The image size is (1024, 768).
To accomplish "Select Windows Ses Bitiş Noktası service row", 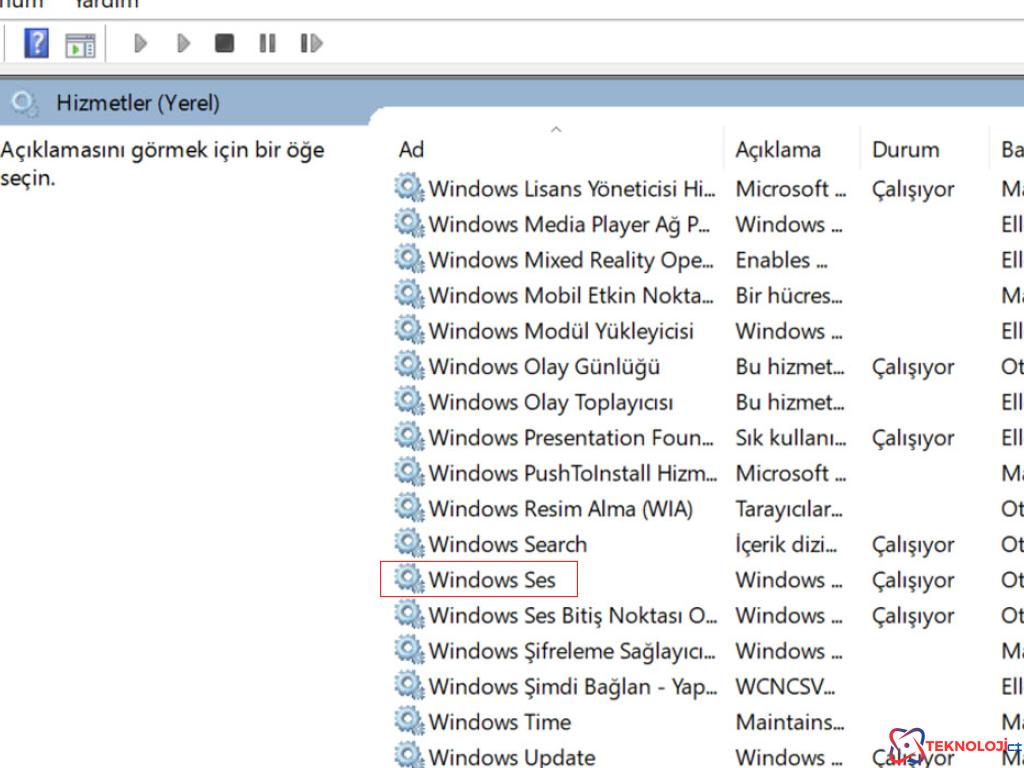I will click(572, 615).
